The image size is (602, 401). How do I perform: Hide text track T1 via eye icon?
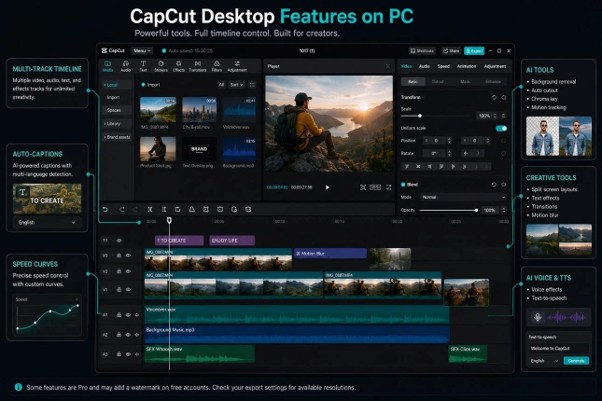pos(119,241)
